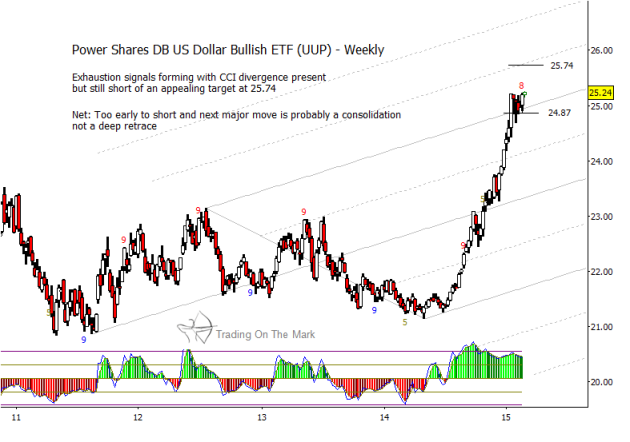Click the 'Exhaustion signals forming with CCI divergence' note
Viewport: 630px width, 442px height.
[x=199, y=83]
